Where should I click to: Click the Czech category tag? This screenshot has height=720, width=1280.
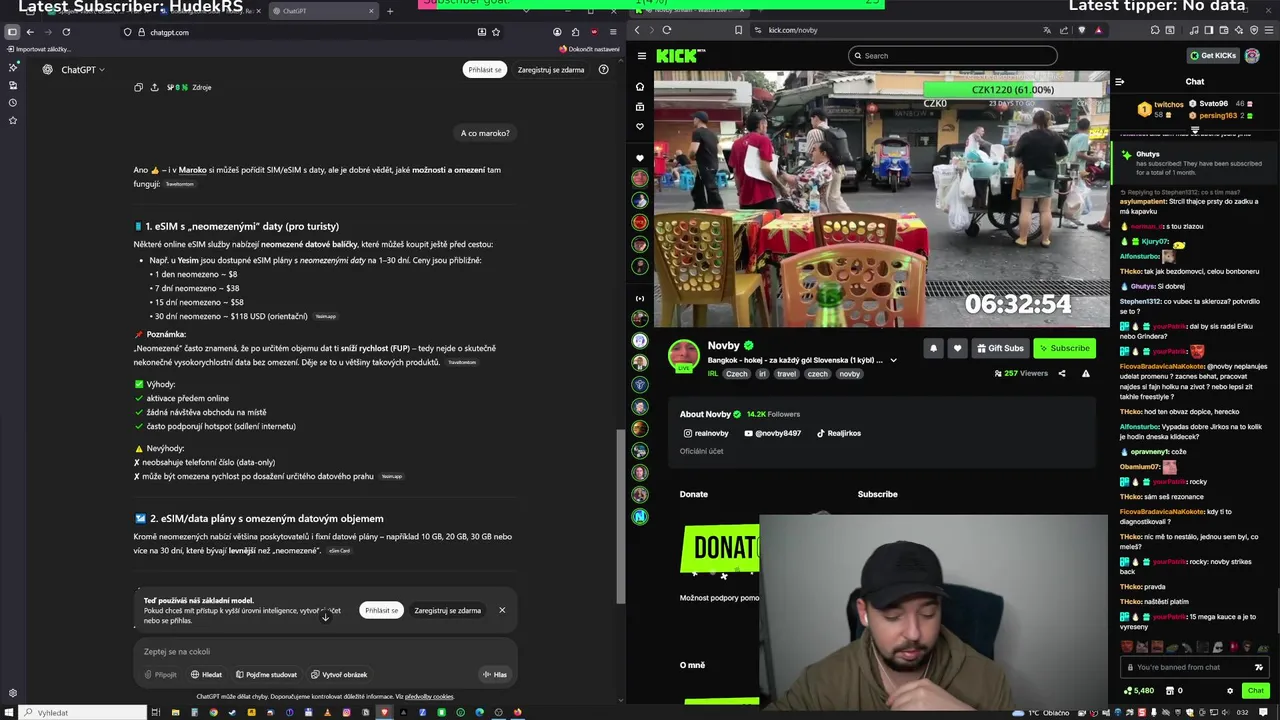coord(737,374)
